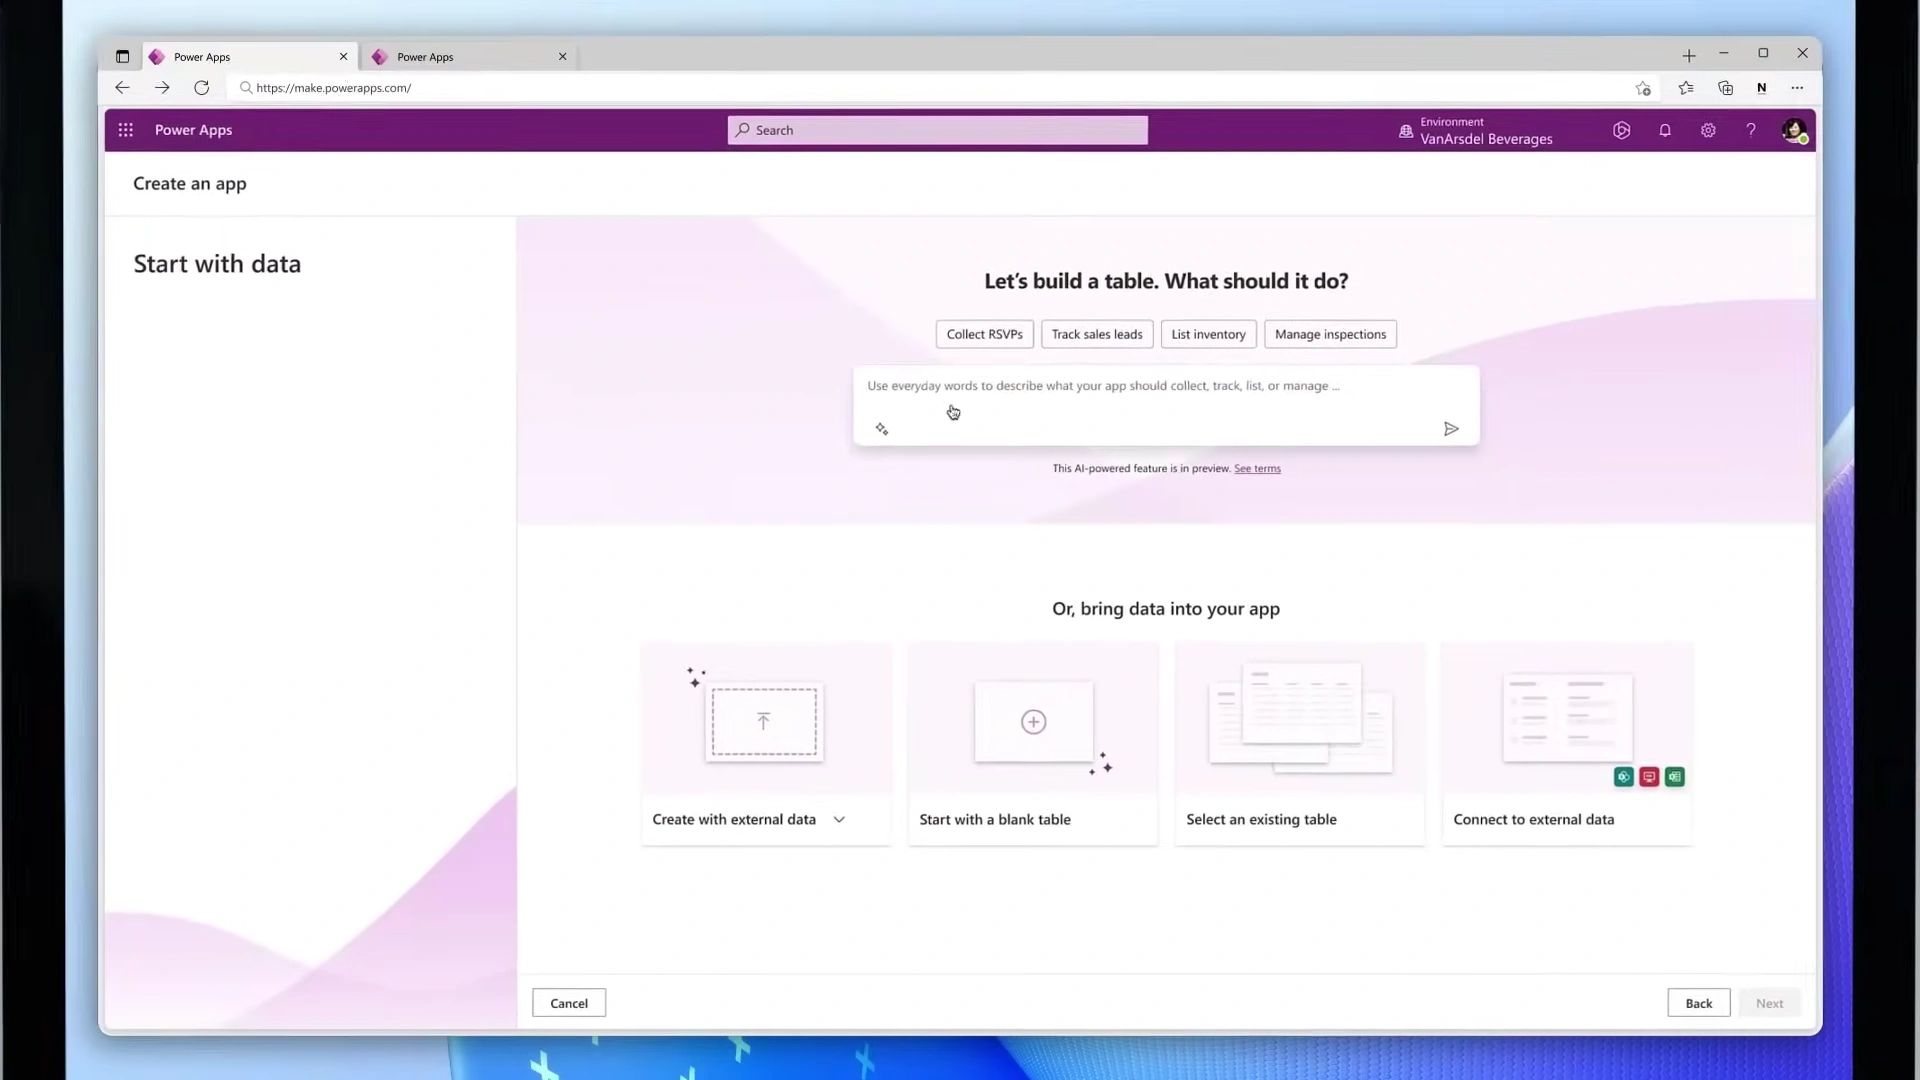
Task: Select the Track sales leads suggestion
Action: 1097,334
